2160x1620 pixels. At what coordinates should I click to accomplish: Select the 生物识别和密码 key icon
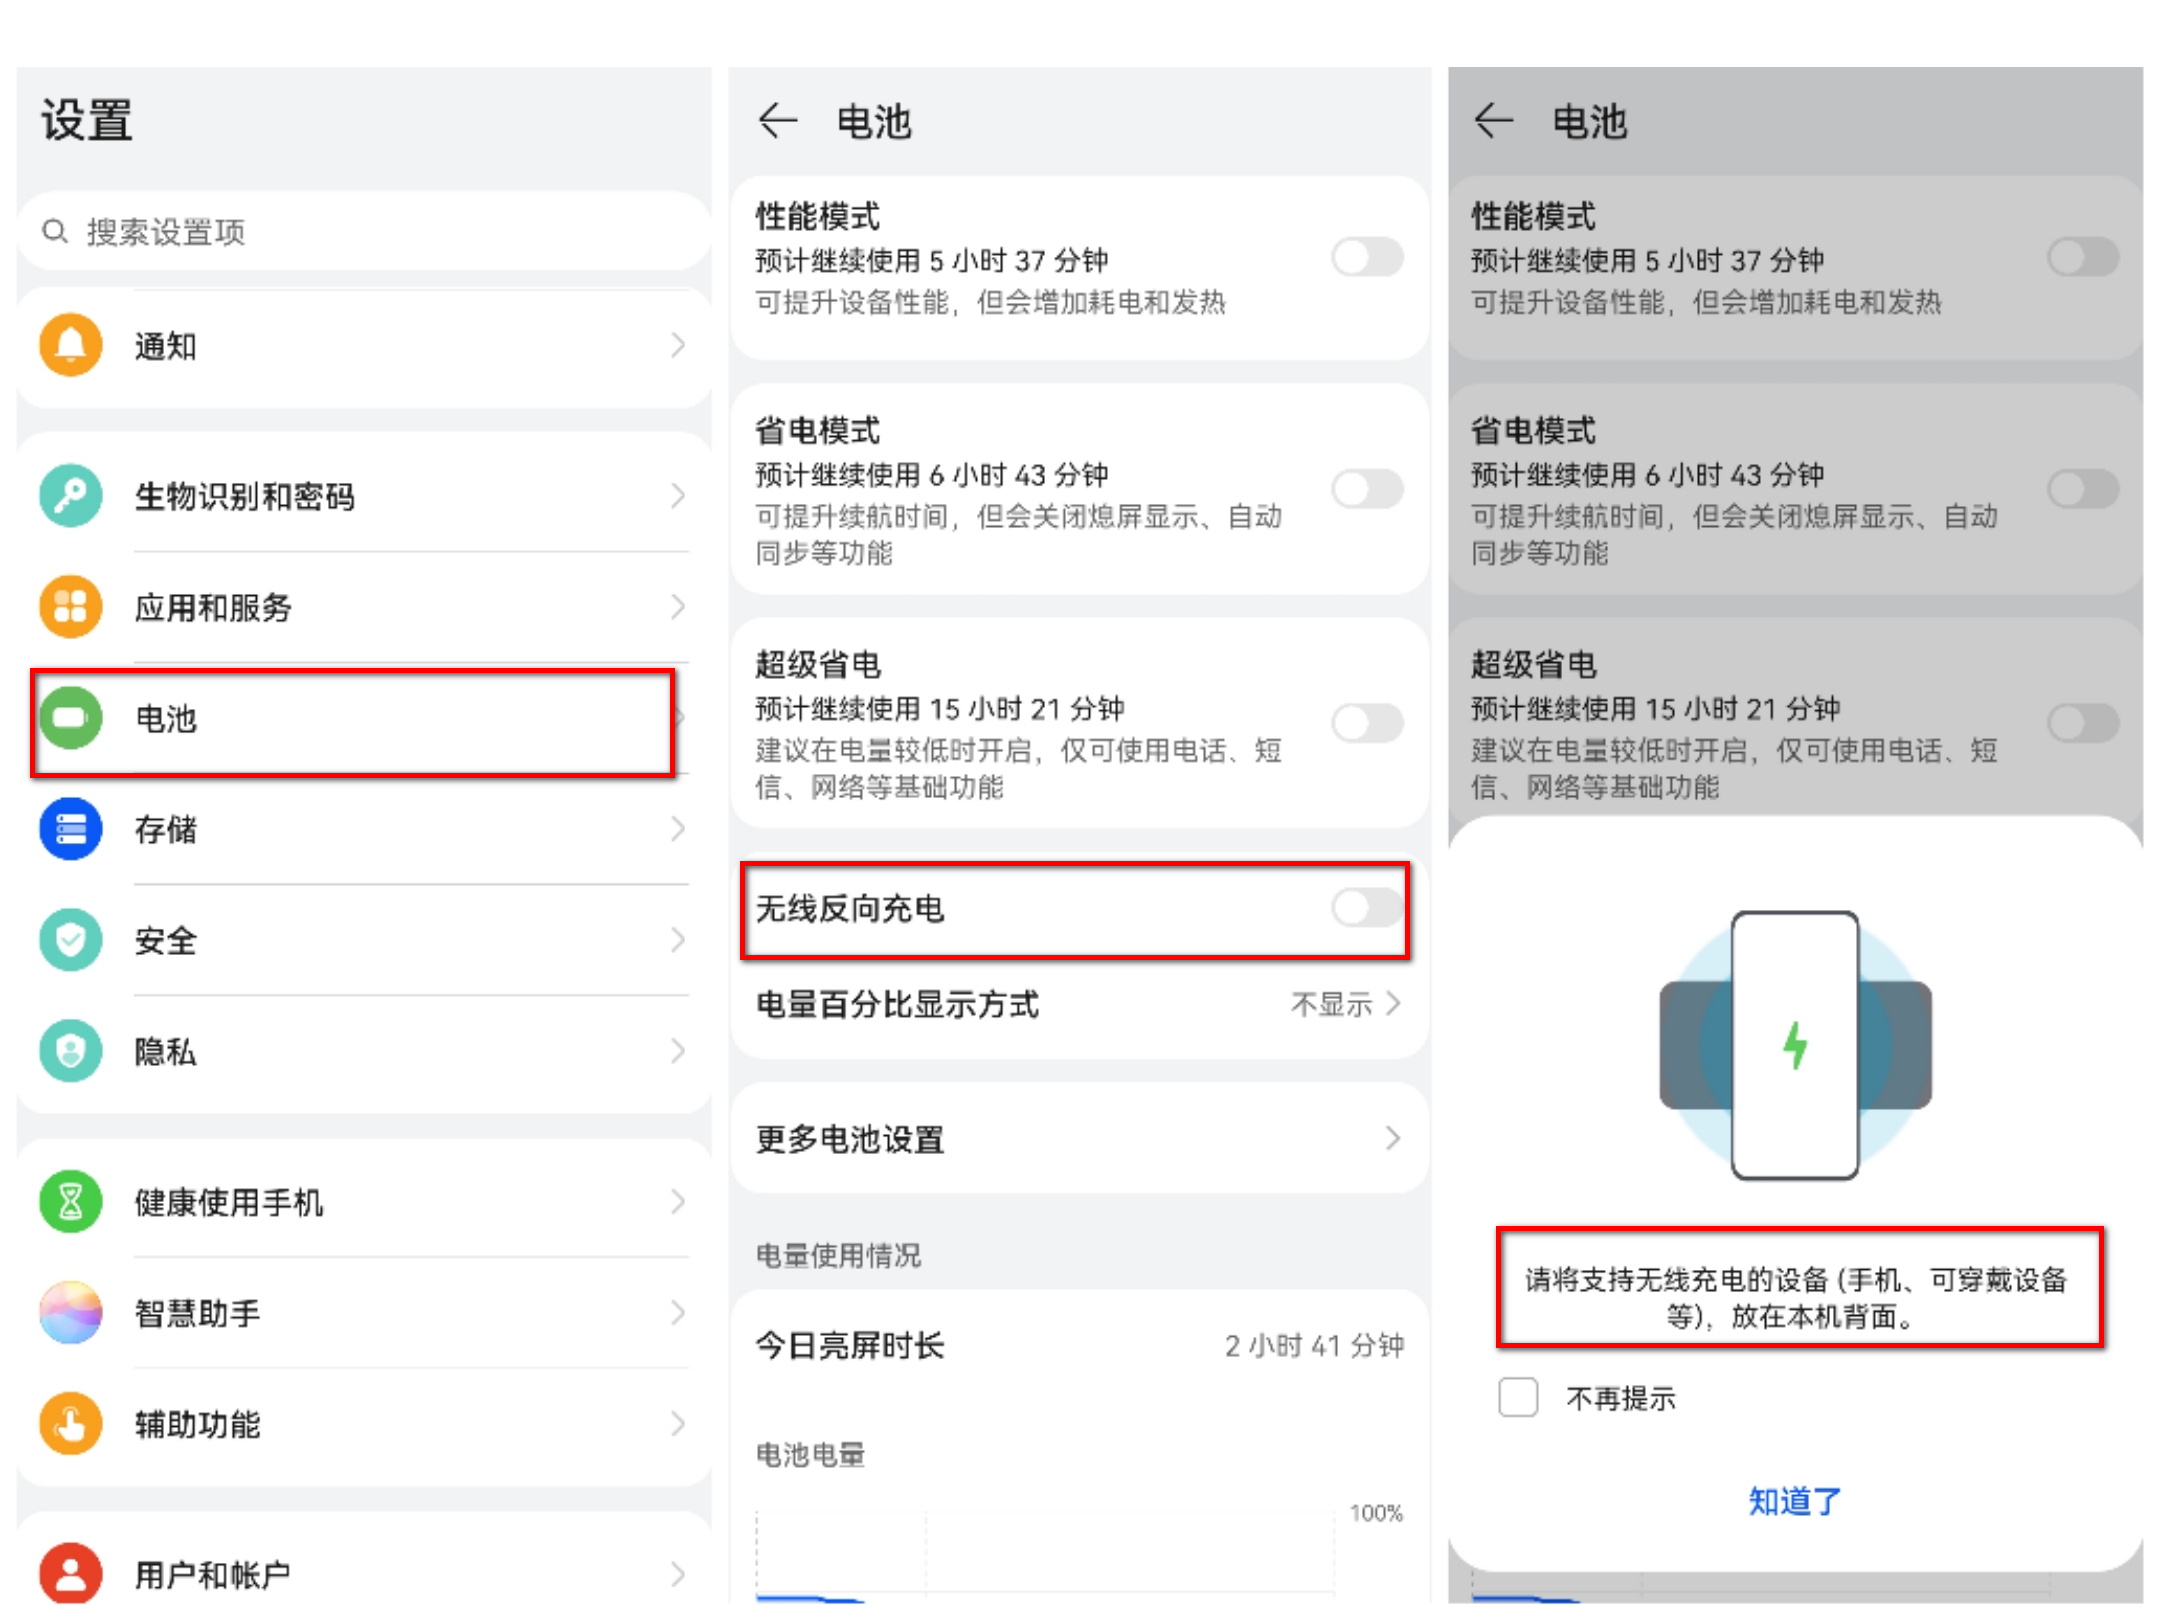click(x=70, y=496)
